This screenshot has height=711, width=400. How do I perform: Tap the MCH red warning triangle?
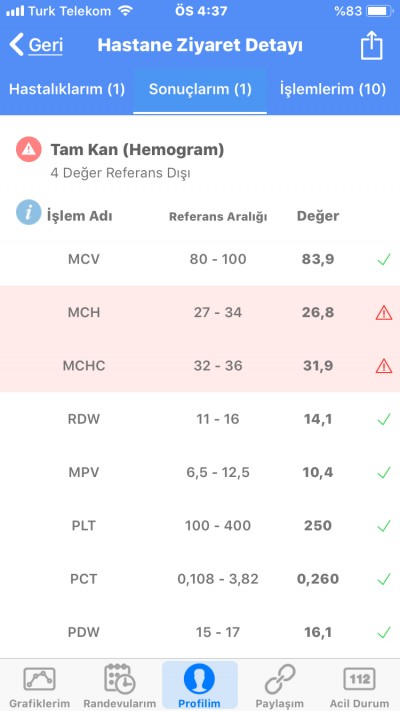pyautogui.click(x=384, y=312)
